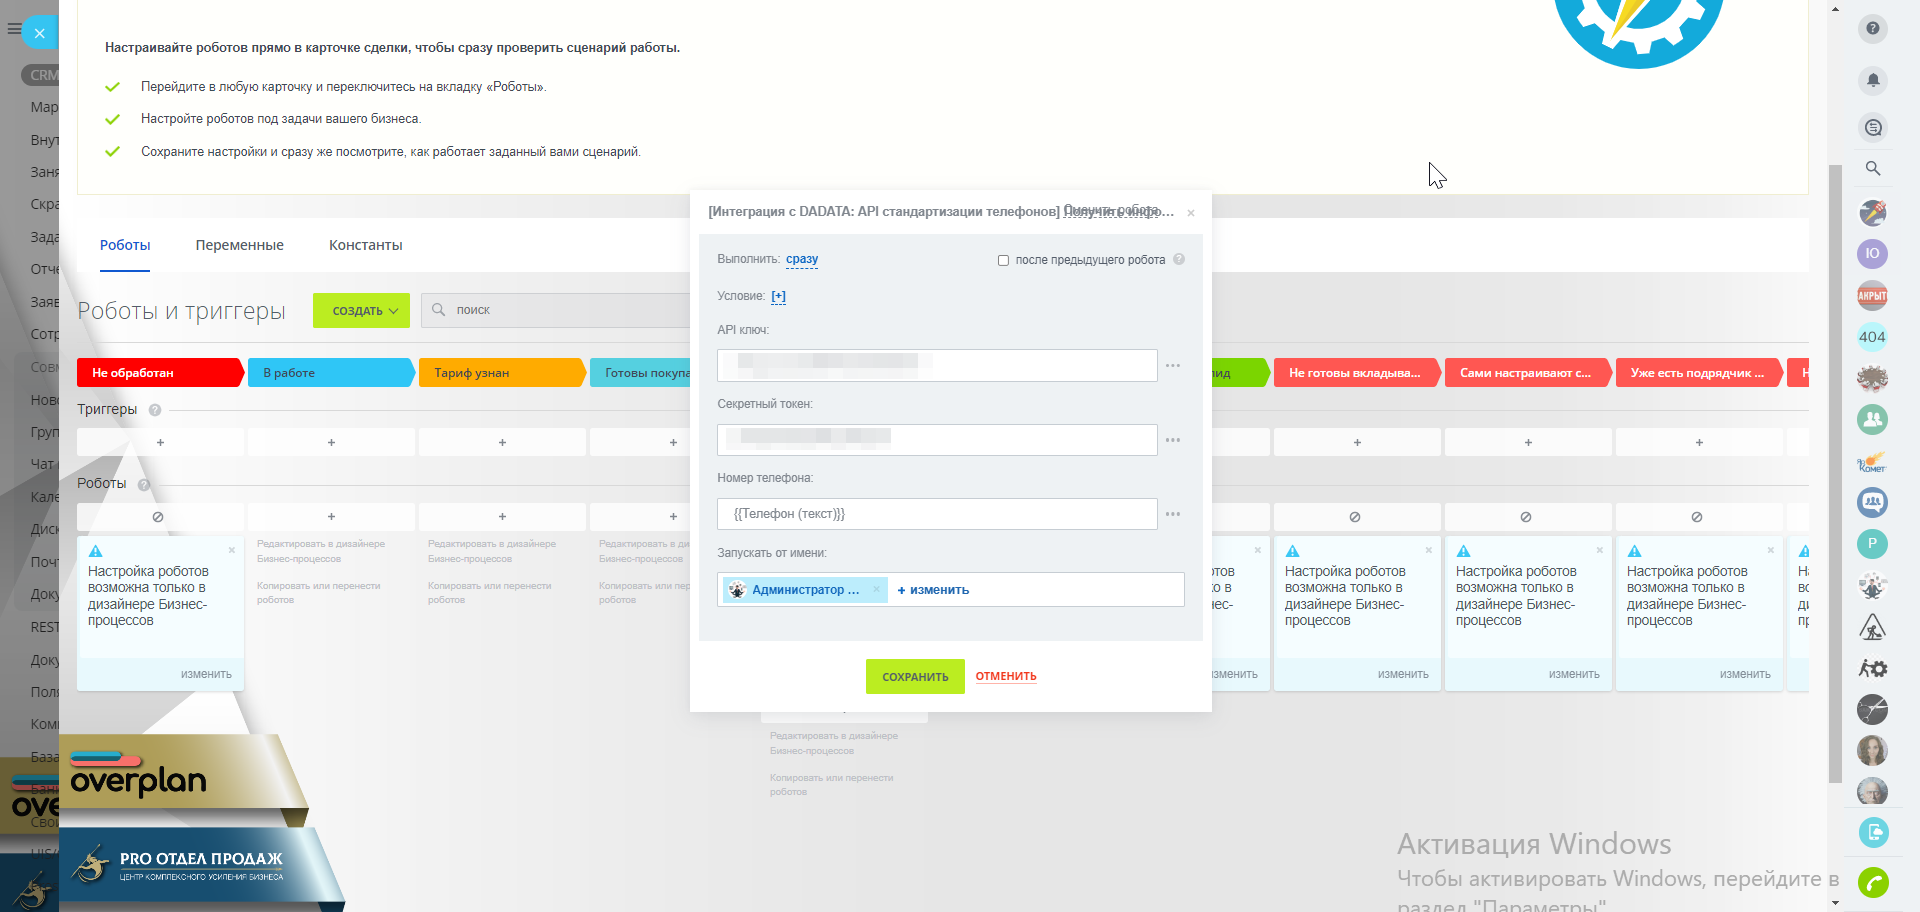Click 'изменить' on Сами настраивают robot card
1920x912 pixels.
1574,674
